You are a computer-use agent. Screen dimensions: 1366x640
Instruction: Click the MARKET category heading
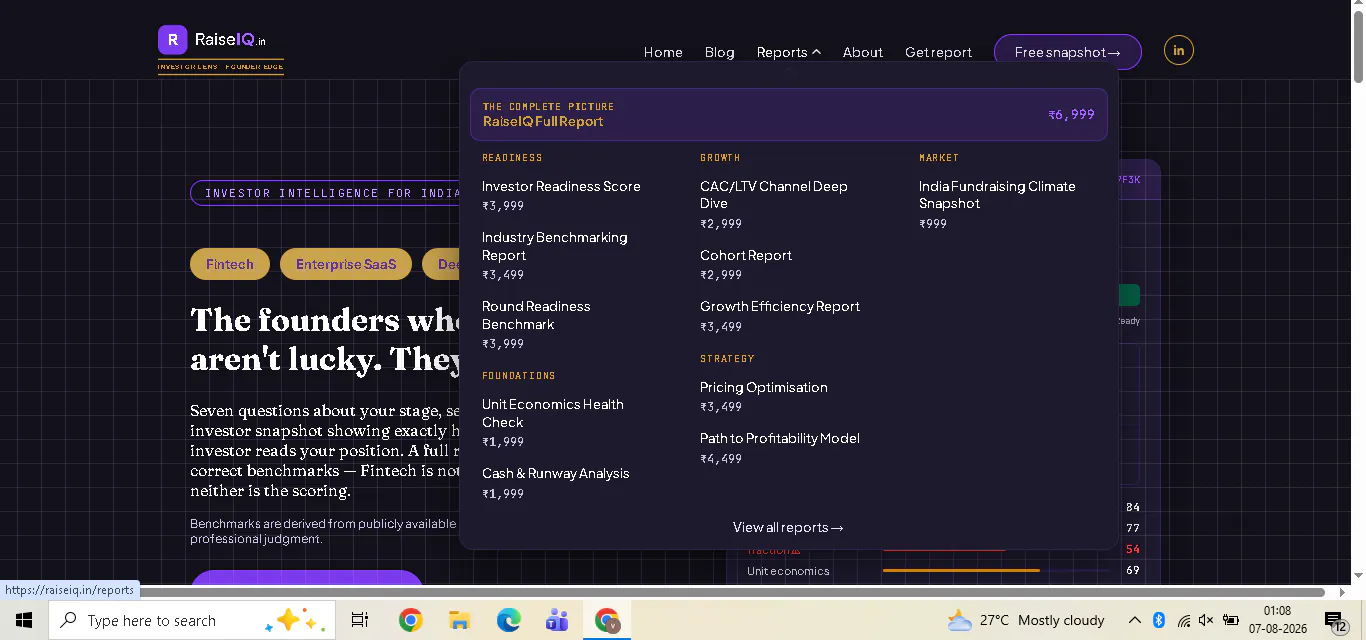coord(939,157)
